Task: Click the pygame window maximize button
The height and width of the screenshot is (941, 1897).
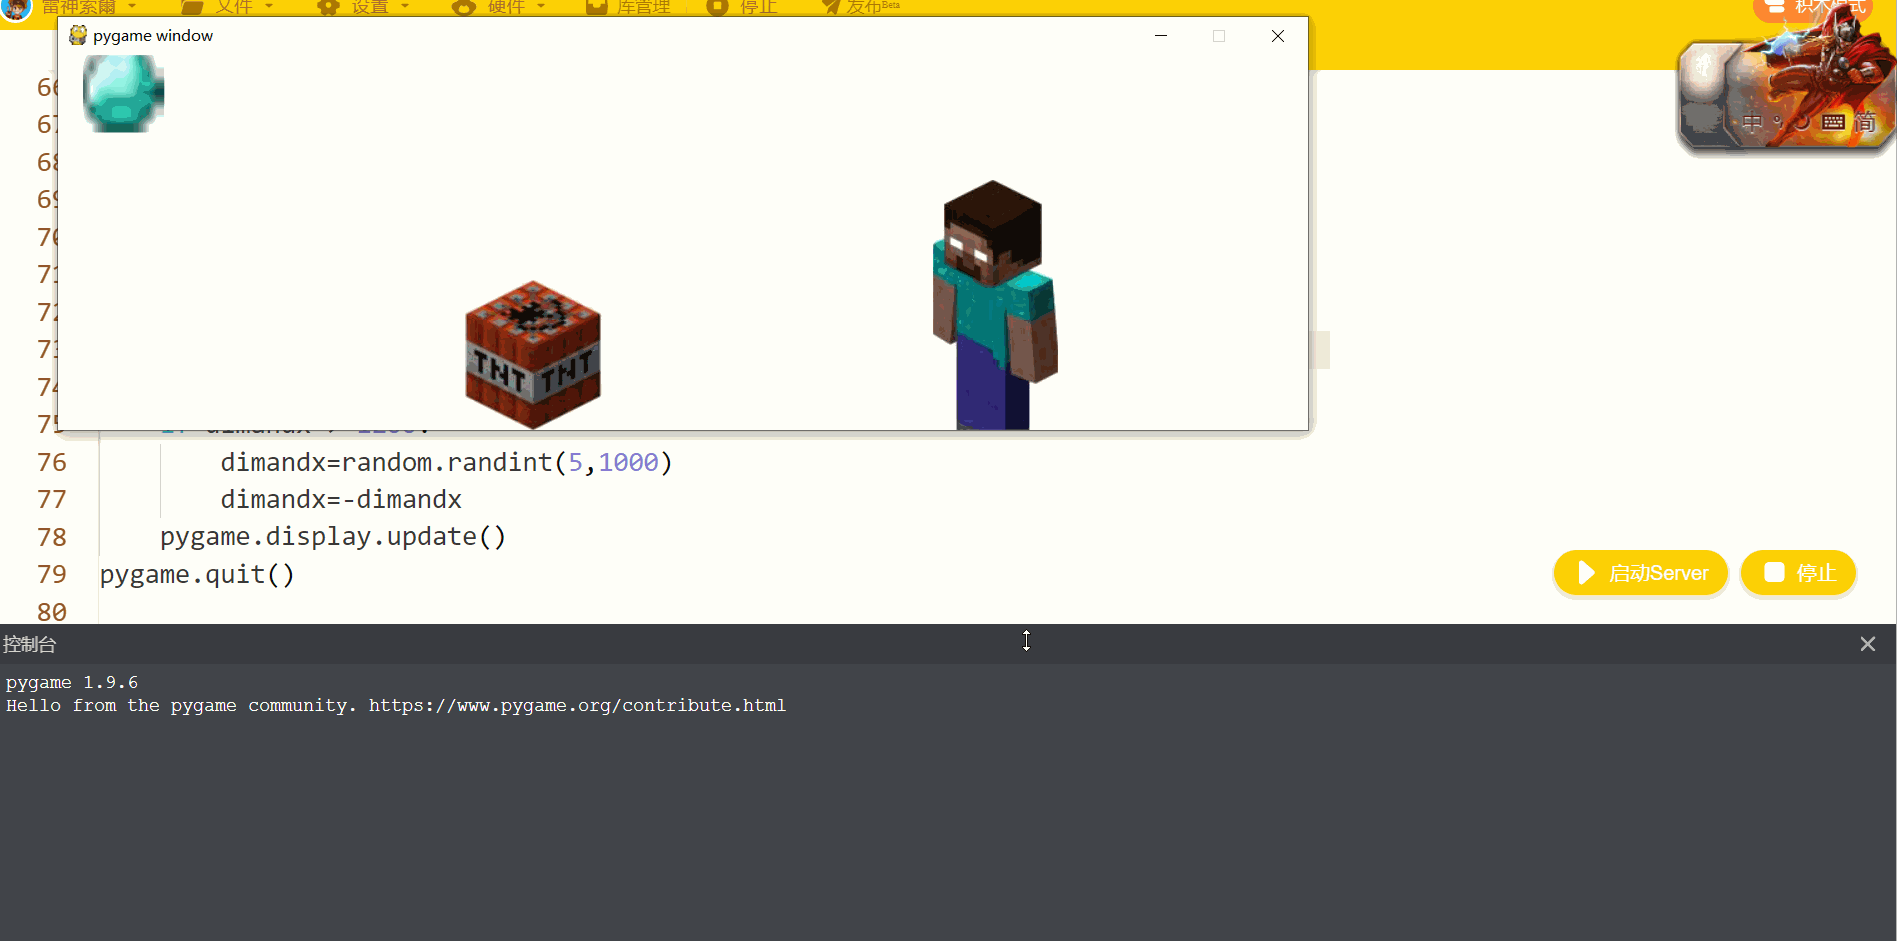Action: (1219, 36)
